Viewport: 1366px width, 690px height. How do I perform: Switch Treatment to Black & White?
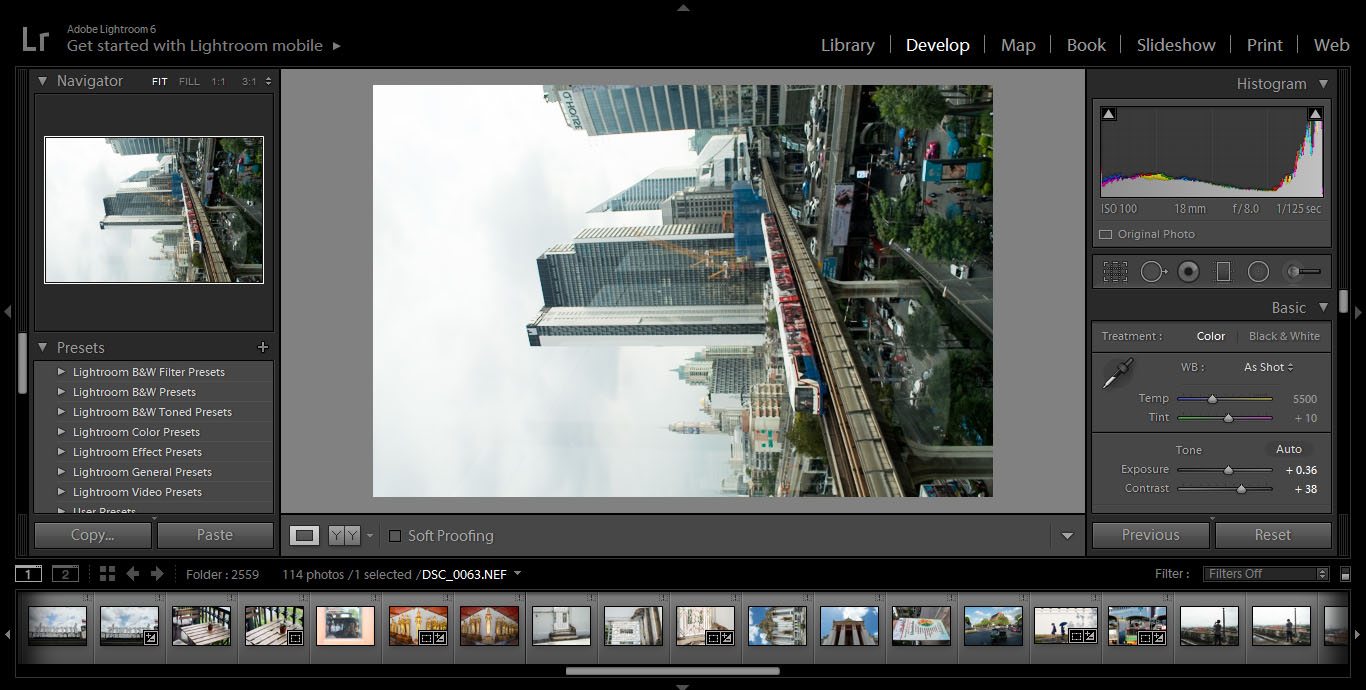click(1284, 336)
